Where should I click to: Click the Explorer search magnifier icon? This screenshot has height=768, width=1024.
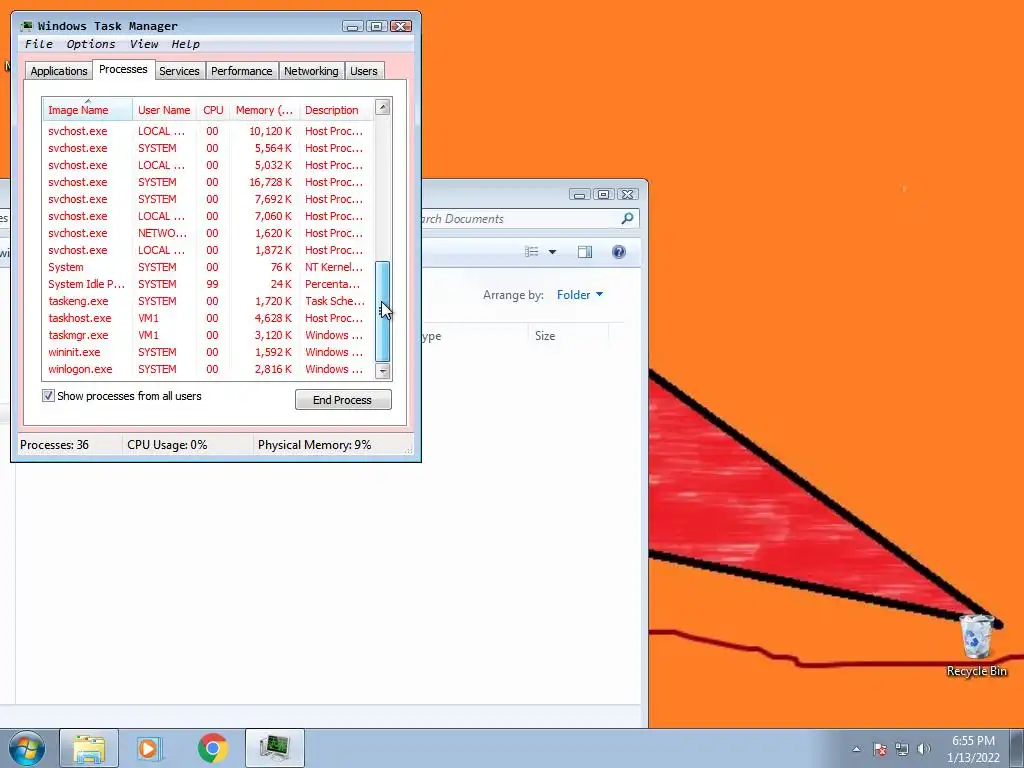(627, 219)
